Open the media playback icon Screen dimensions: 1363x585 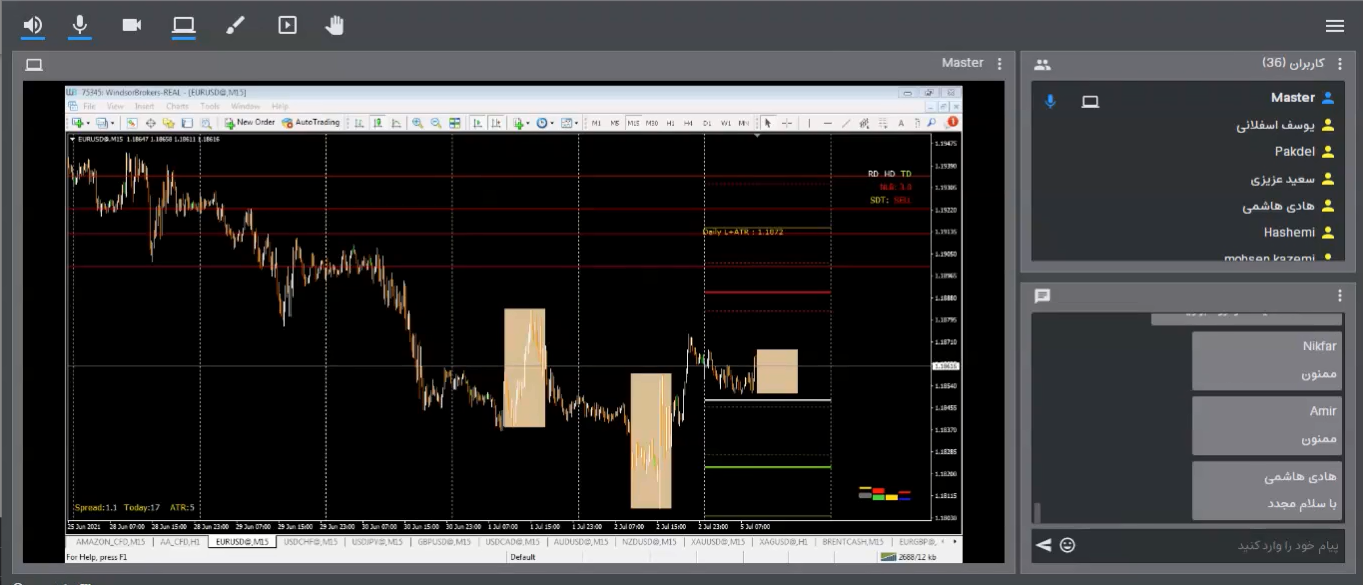287,25
